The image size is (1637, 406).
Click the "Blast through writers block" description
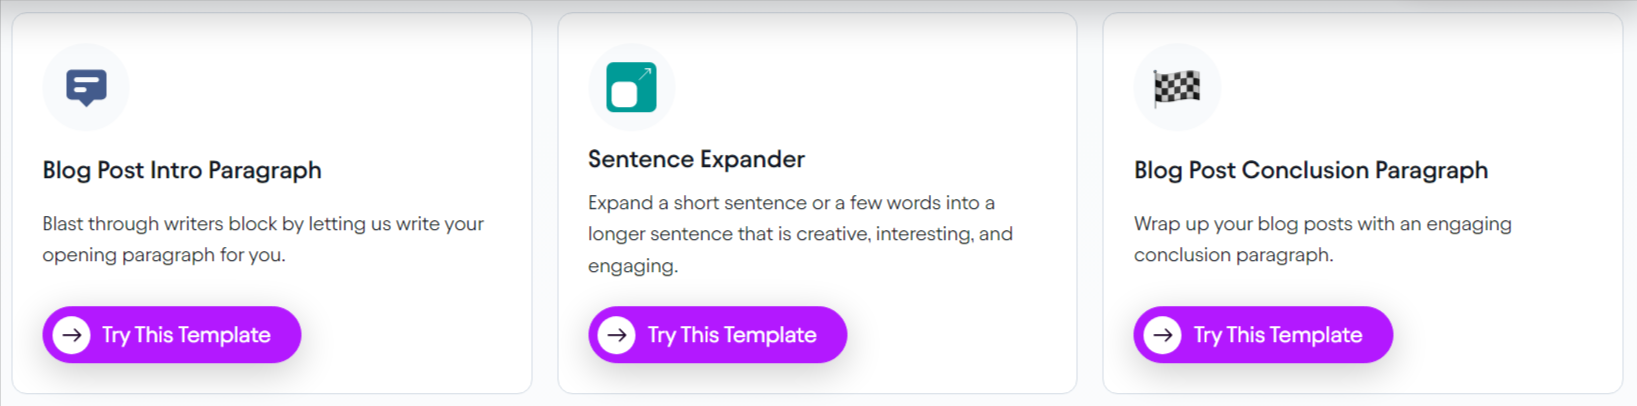pyautogui.click(x=263, y=239)
